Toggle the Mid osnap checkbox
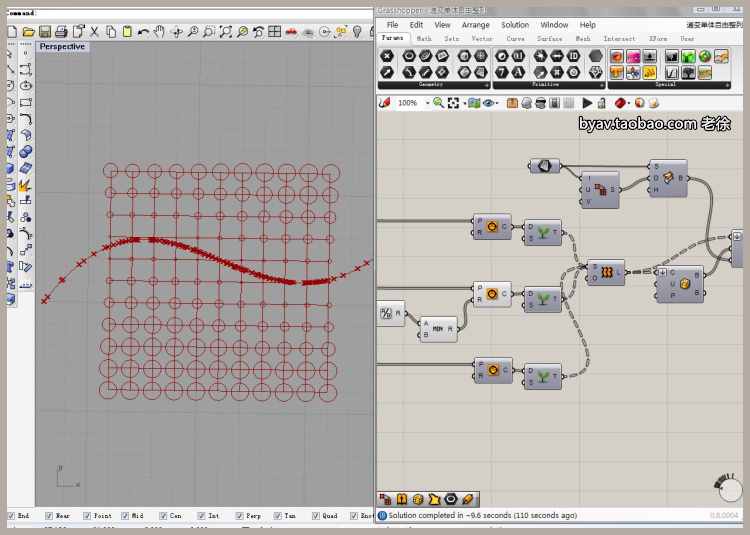The width and height of the screenshot is (750, 535). pyautogui.click(x=124, y=516)
